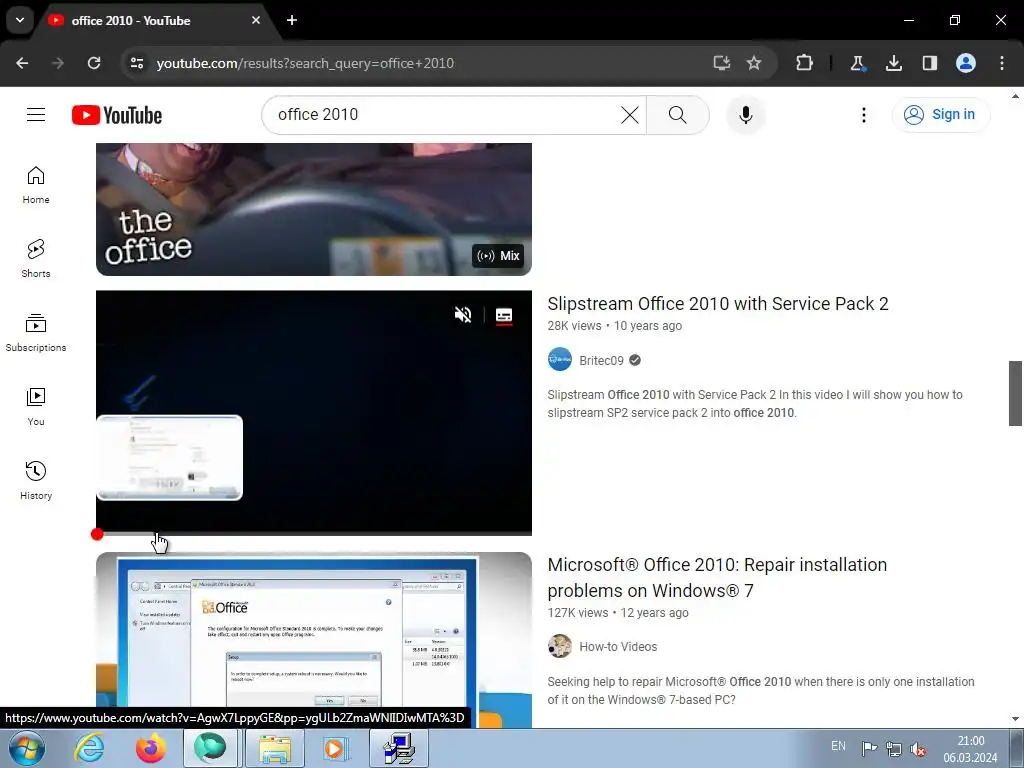Click the '28K views' text
Screen dimensions: 1024x768
click(x=574, y=326)
